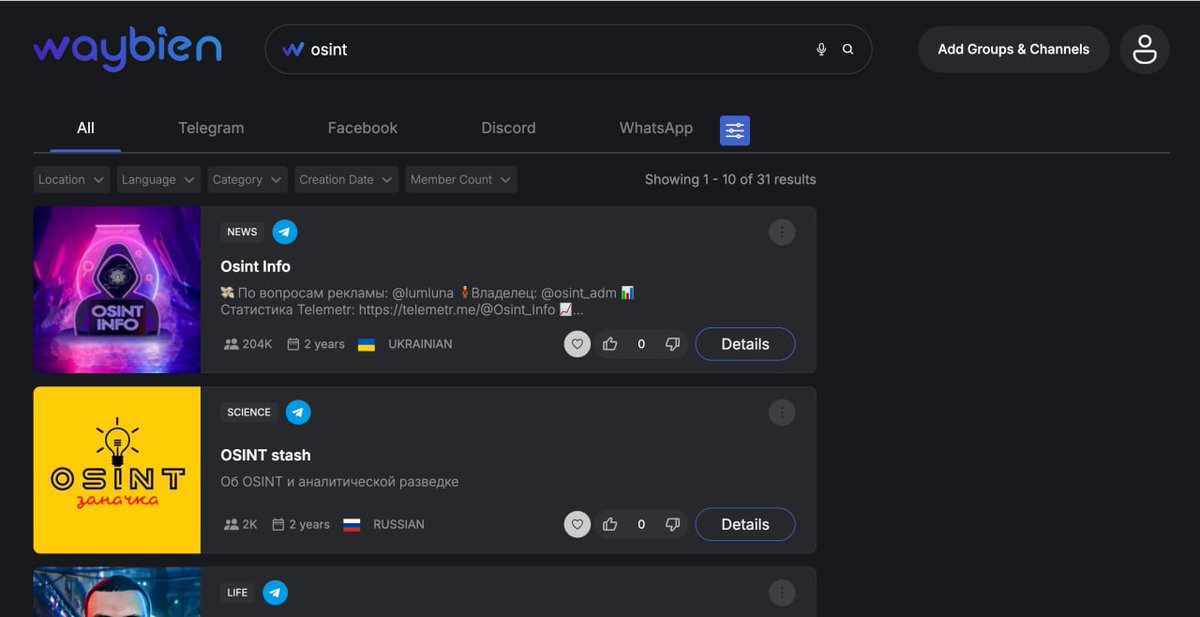Click the SCIENCE category tag
This screenshot has height=617, width=1200.
[249, 412]
